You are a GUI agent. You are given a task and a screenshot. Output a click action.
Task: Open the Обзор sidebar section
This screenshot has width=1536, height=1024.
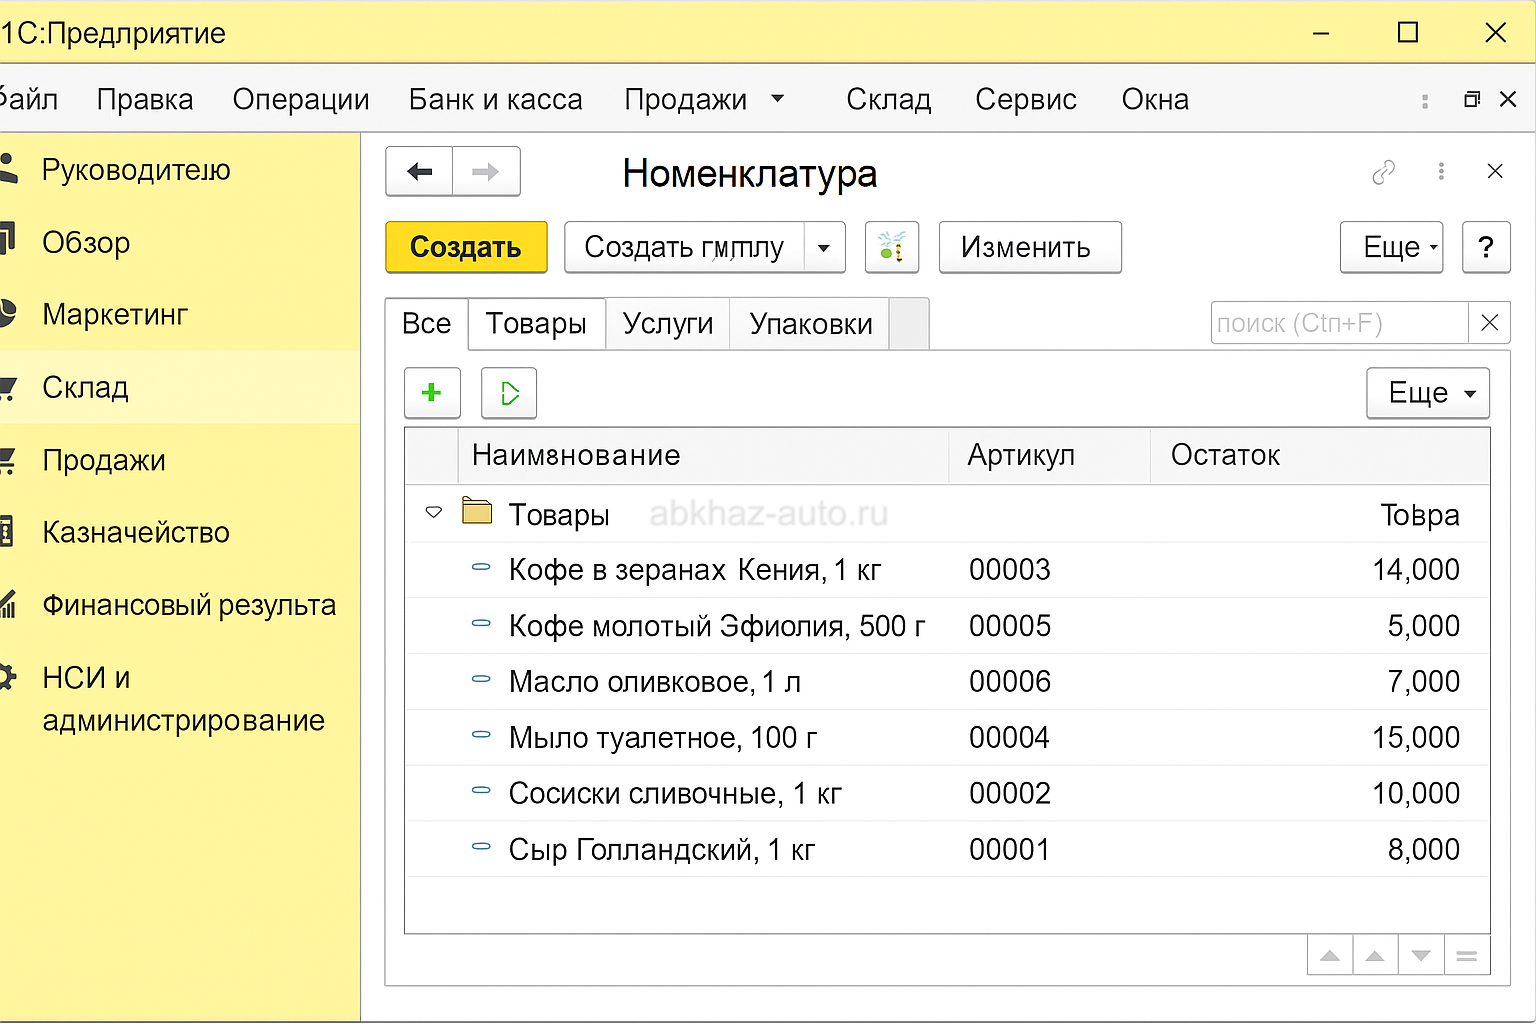(x=180, y=242)
